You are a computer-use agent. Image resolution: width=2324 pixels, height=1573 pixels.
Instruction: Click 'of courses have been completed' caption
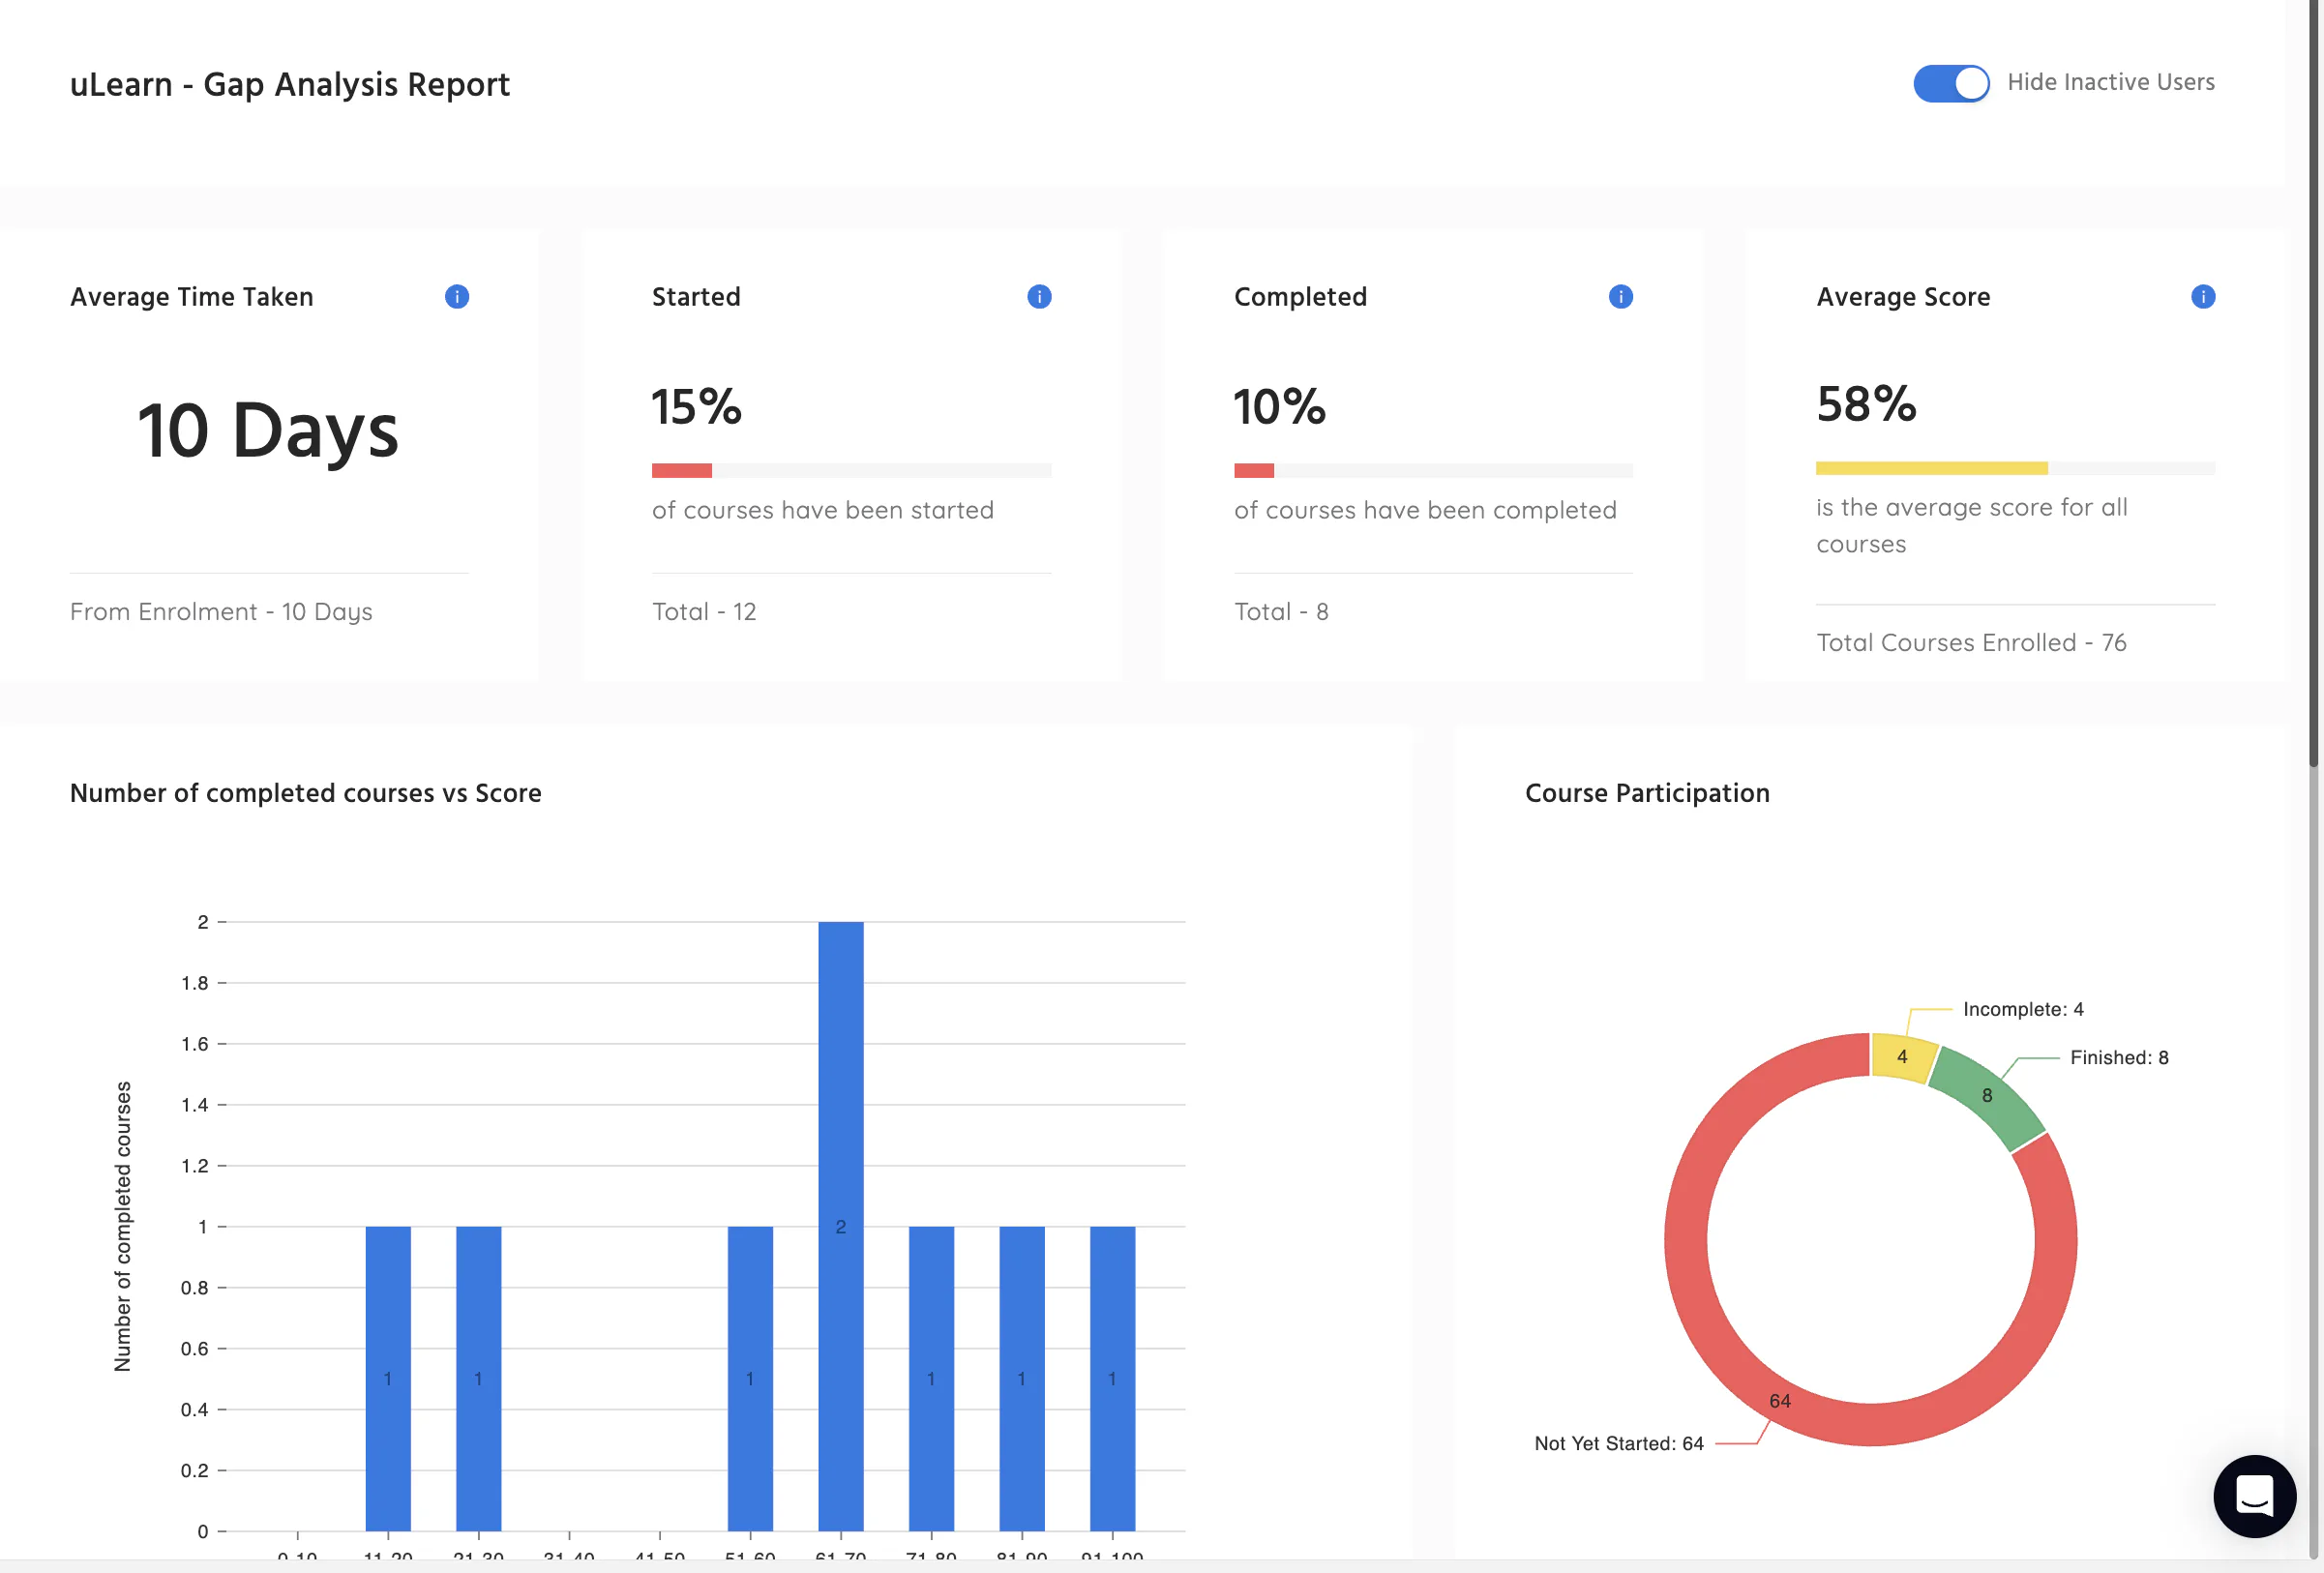[1425, 510]
